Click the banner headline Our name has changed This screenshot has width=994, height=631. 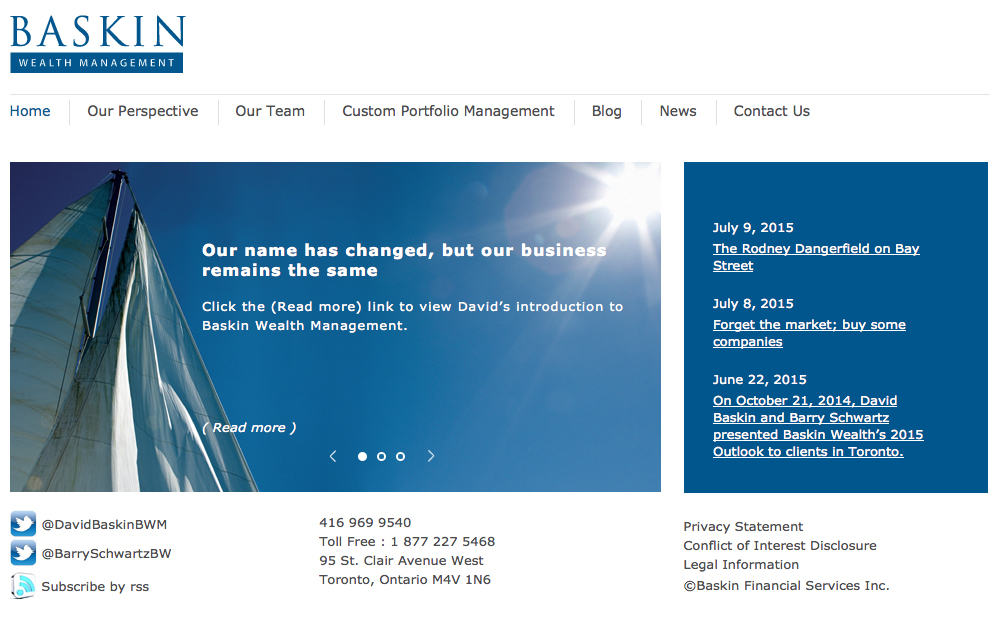(x=404, y=260)
